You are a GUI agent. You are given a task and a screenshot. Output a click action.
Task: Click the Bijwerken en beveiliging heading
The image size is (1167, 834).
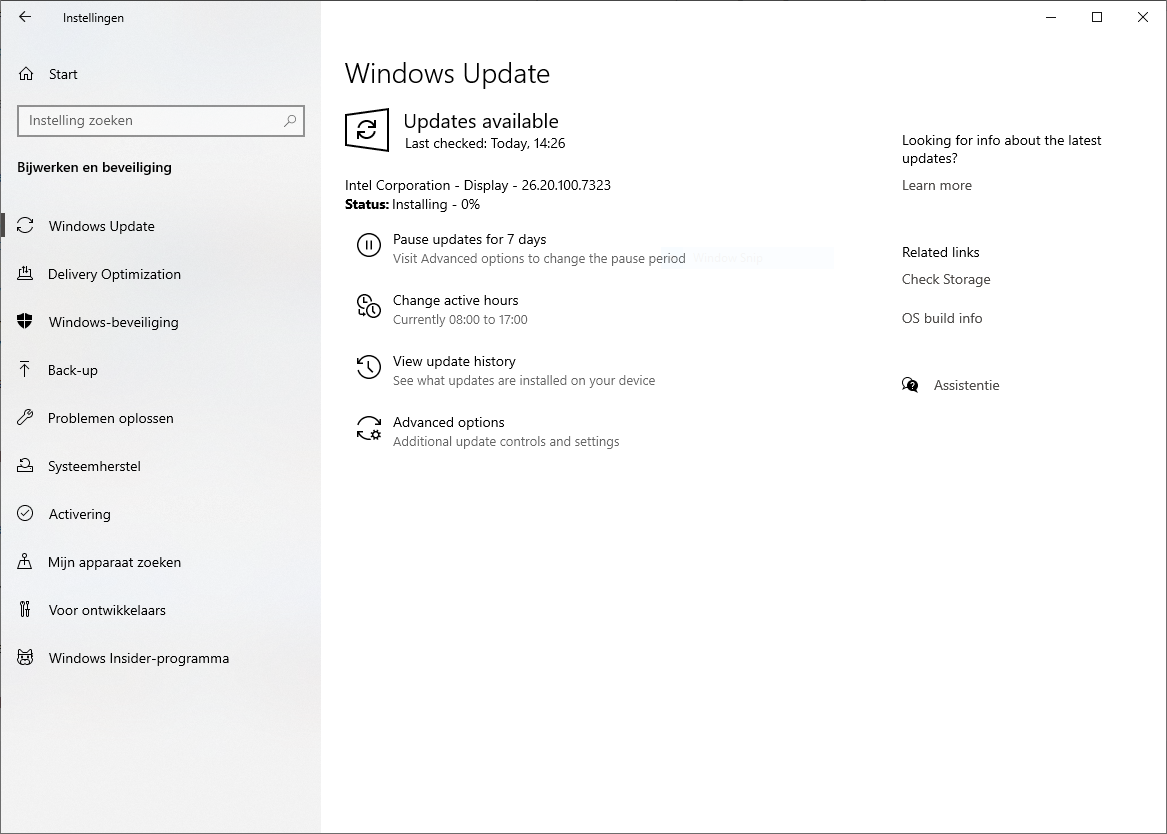95,167
